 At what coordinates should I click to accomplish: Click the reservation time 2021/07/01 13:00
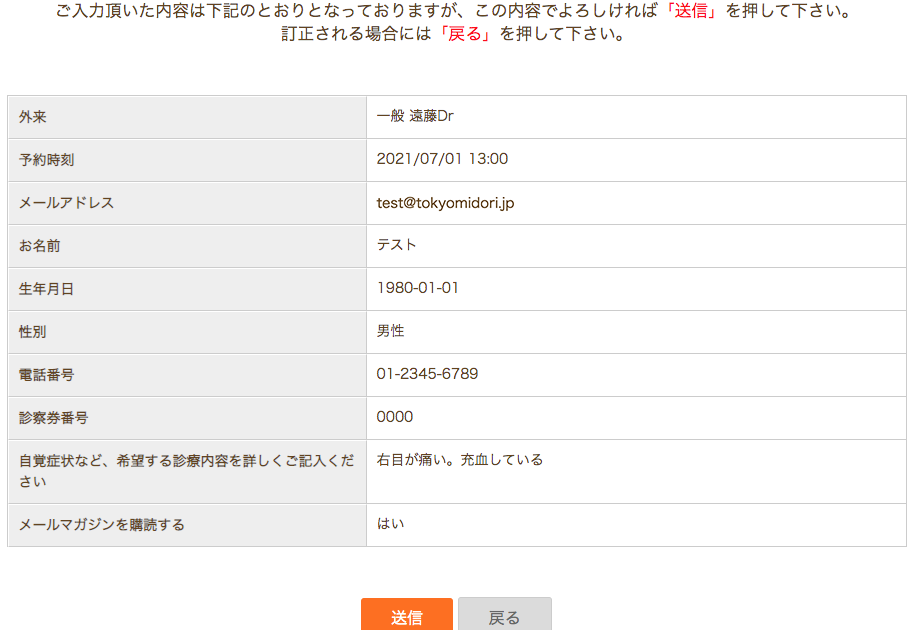tap(442, 159)
